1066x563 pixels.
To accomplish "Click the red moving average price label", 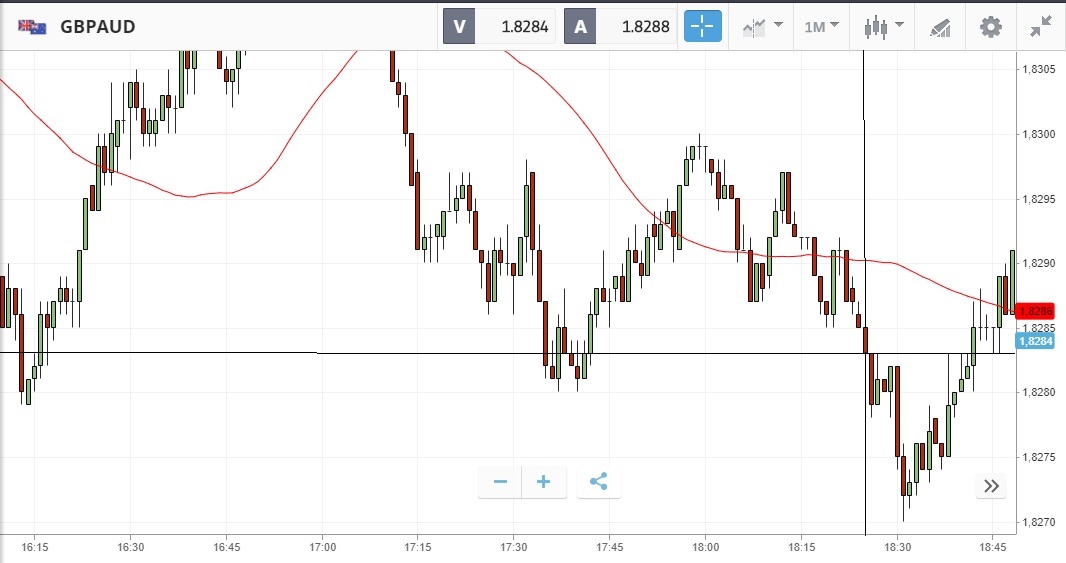I will (1036, 311).
